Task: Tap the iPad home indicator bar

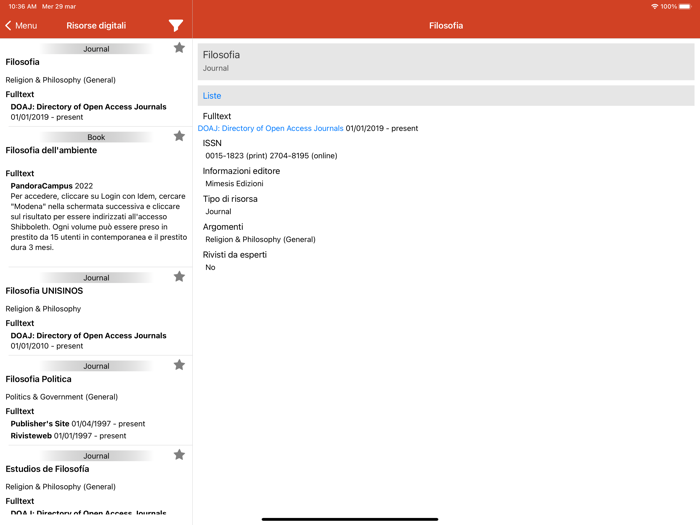Action: (x=350, y=519)
